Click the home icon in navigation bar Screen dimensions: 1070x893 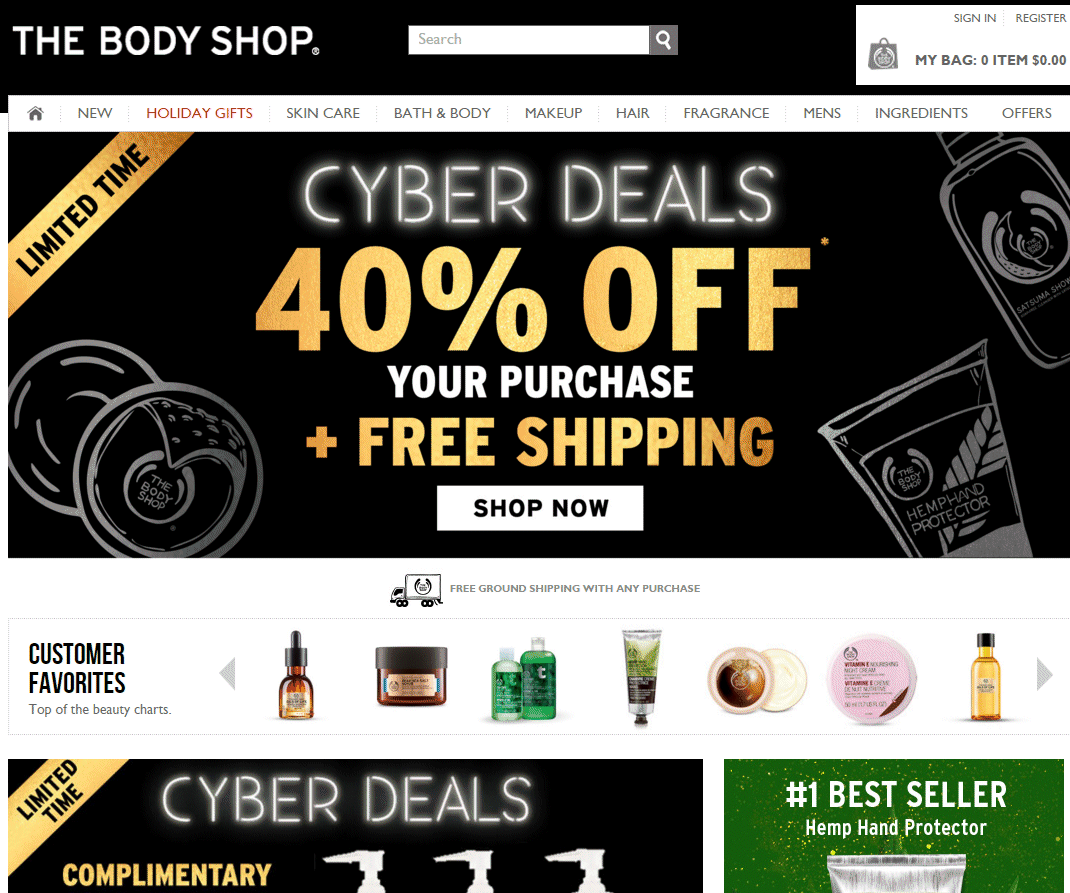tap(35, 113)
